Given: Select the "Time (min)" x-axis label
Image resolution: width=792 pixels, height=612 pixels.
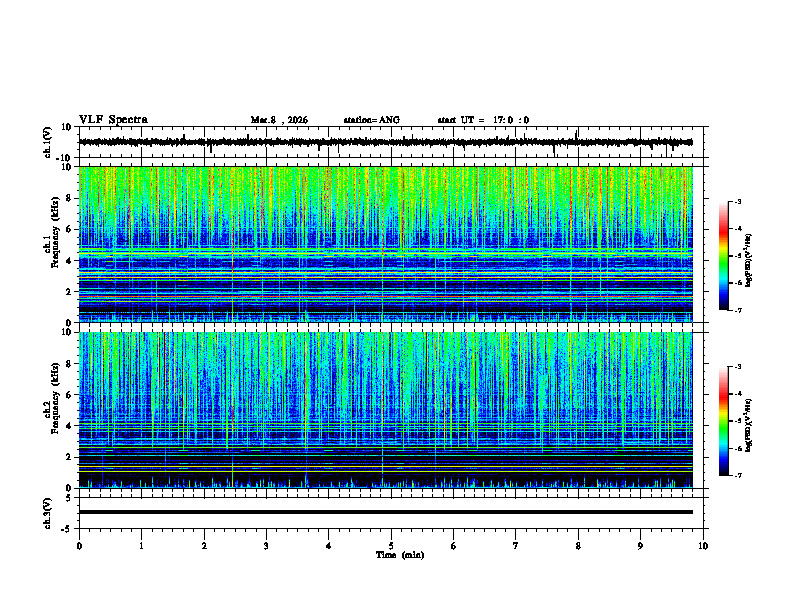Looking at the screenshot, I should [x=400, y=555].
